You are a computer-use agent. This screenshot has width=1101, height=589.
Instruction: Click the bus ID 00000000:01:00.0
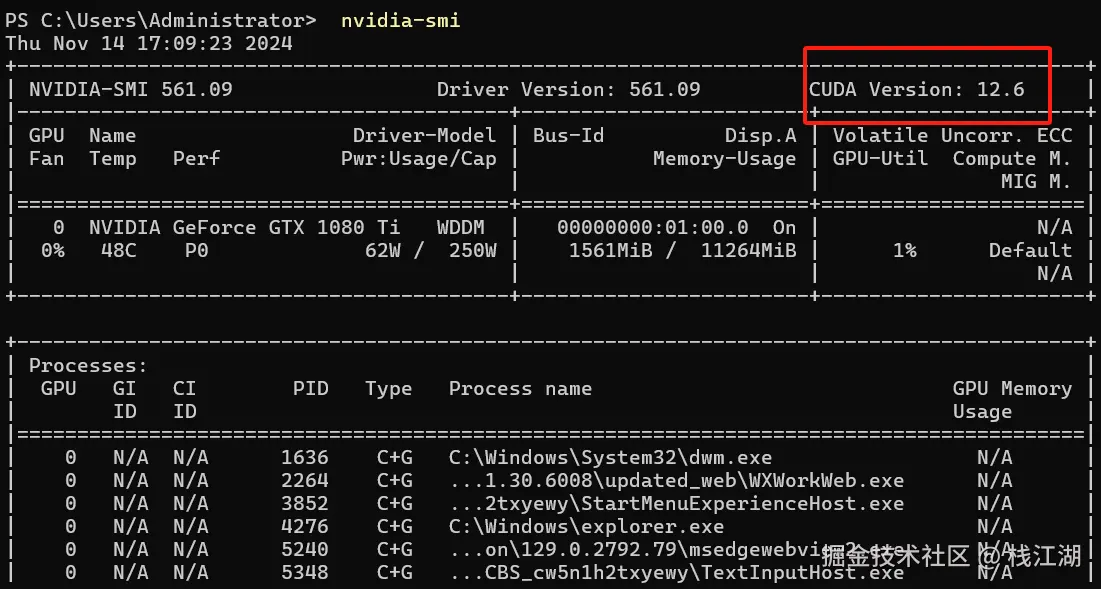[652, 227]
